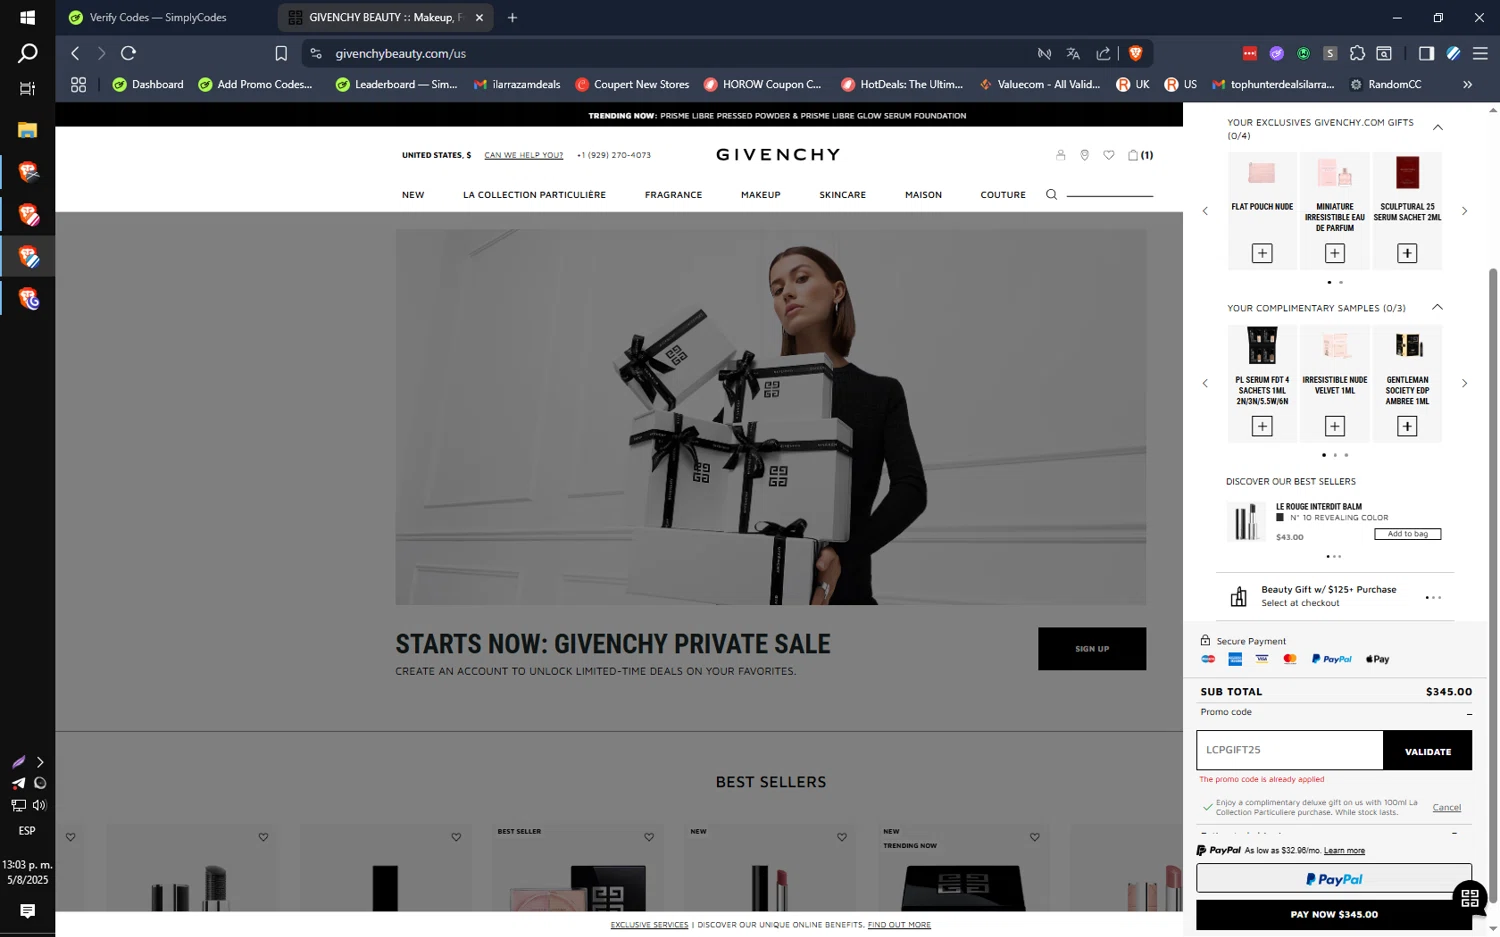The image size is (1500, 937).
Task: Add PL Serum FDT 4 Sachets sample
Action: tap(1262, 426)
